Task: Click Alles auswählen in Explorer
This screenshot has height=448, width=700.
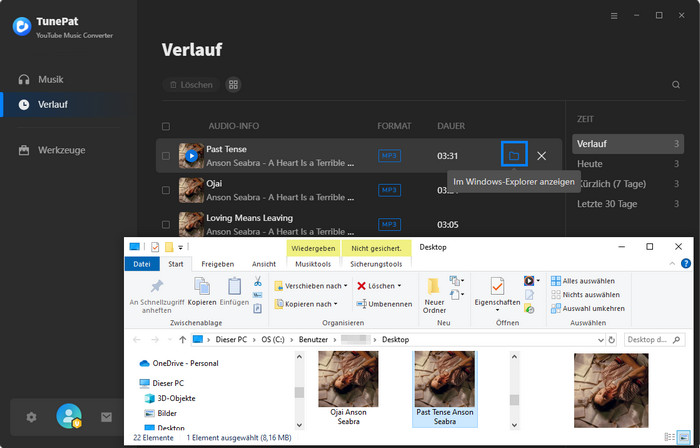Action: tap(583, 281)
